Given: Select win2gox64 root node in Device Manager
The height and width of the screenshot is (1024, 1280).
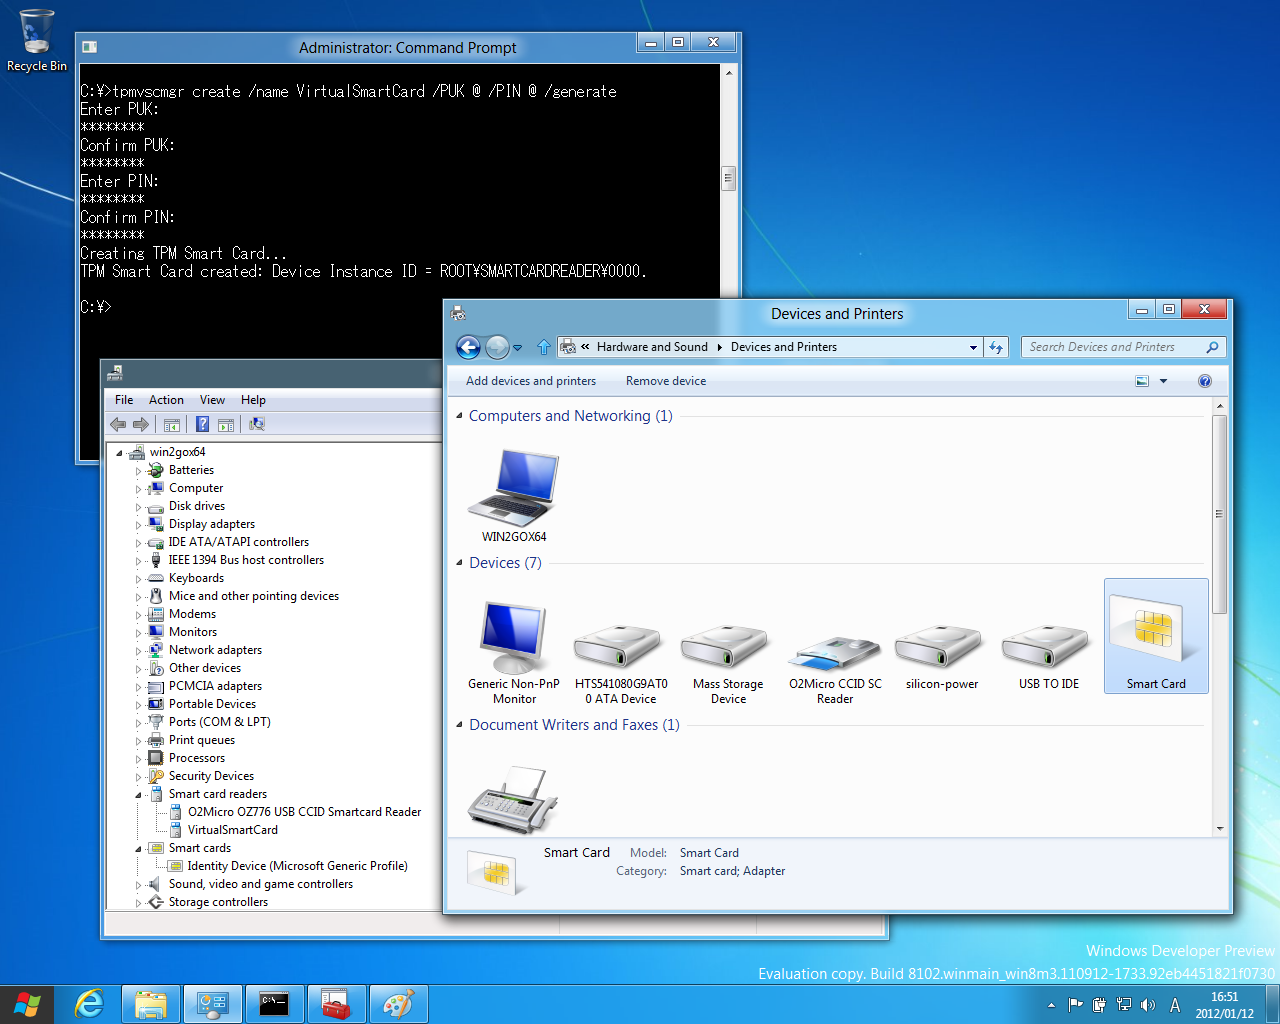Looking at the screenshot, I should click(177, 452).
